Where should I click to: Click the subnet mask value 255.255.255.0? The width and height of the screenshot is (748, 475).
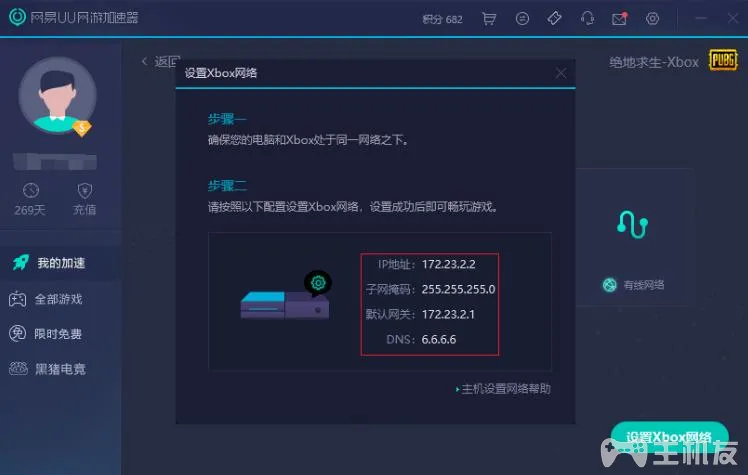[458, 289]
